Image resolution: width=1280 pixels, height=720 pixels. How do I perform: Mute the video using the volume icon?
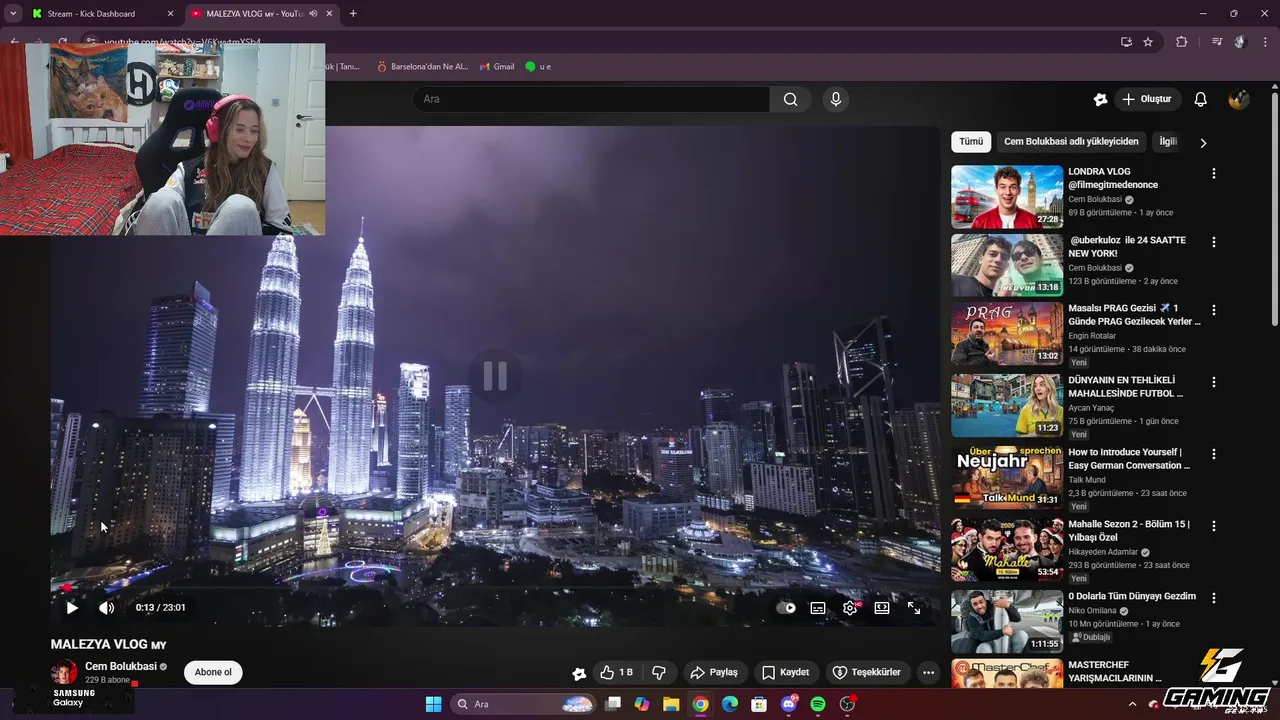tap(107, 607)
